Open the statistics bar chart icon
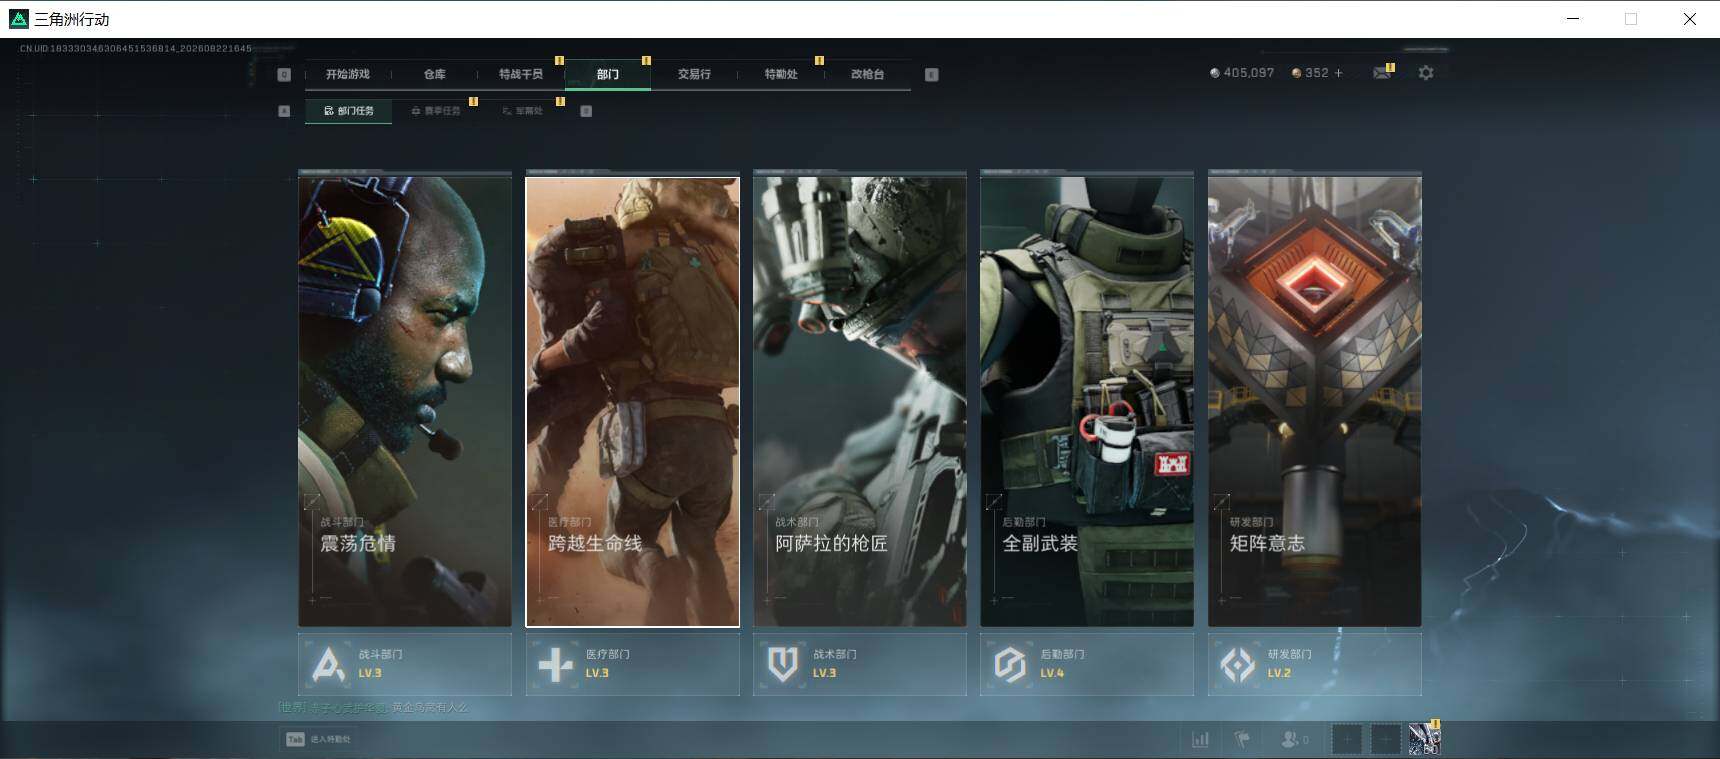Image resolution: width=1720 pixels, height=759 pixels. (1200, 740)
